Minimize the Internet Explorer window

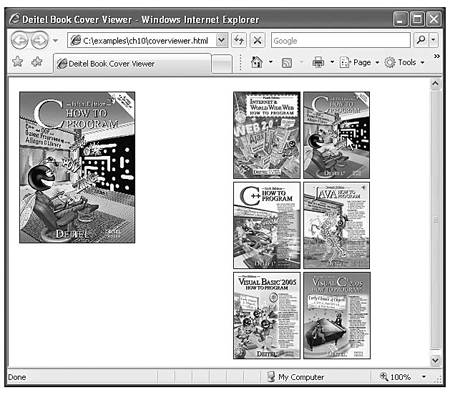click(x=400, y=19)
